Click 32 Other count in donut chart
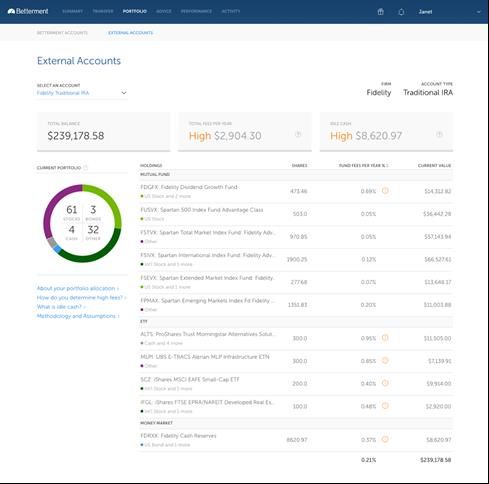This screenshot has height=484, width=489. tap(93, 232)
